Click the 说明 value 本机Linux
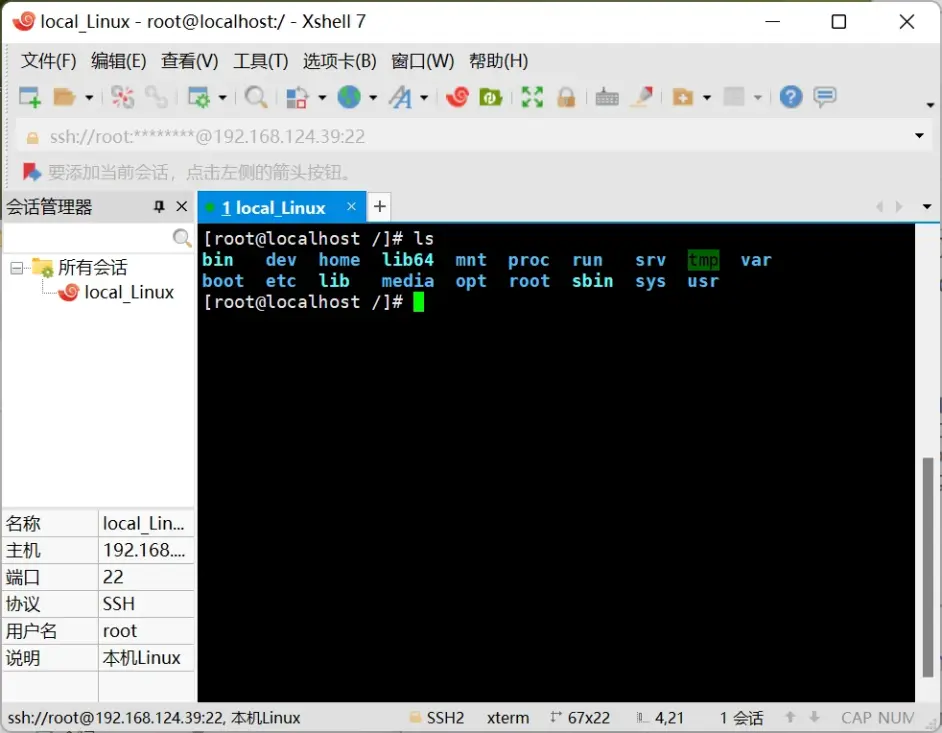This screenshot has width=942, height=733. click(x=141, y=658)
